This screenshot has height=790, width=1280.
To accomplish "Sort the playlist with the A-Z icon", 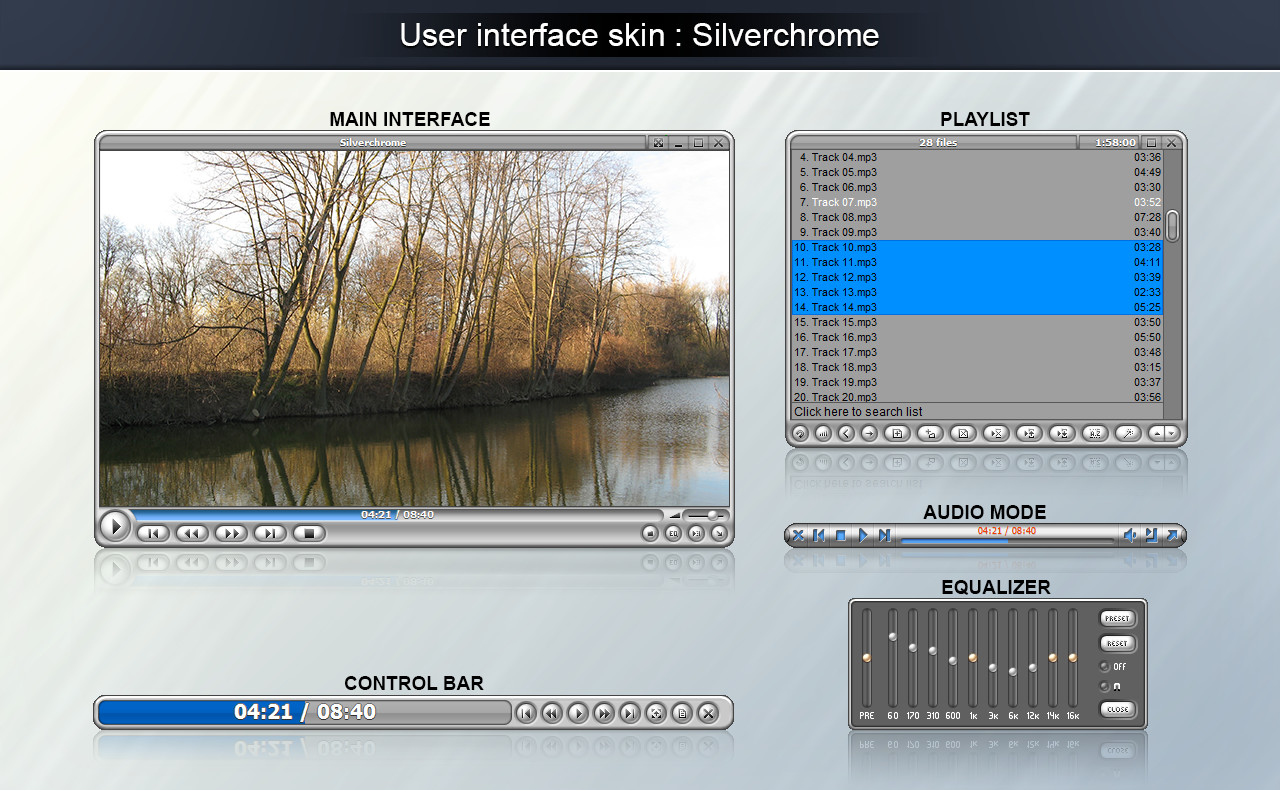I will (x=1097, y=433).
